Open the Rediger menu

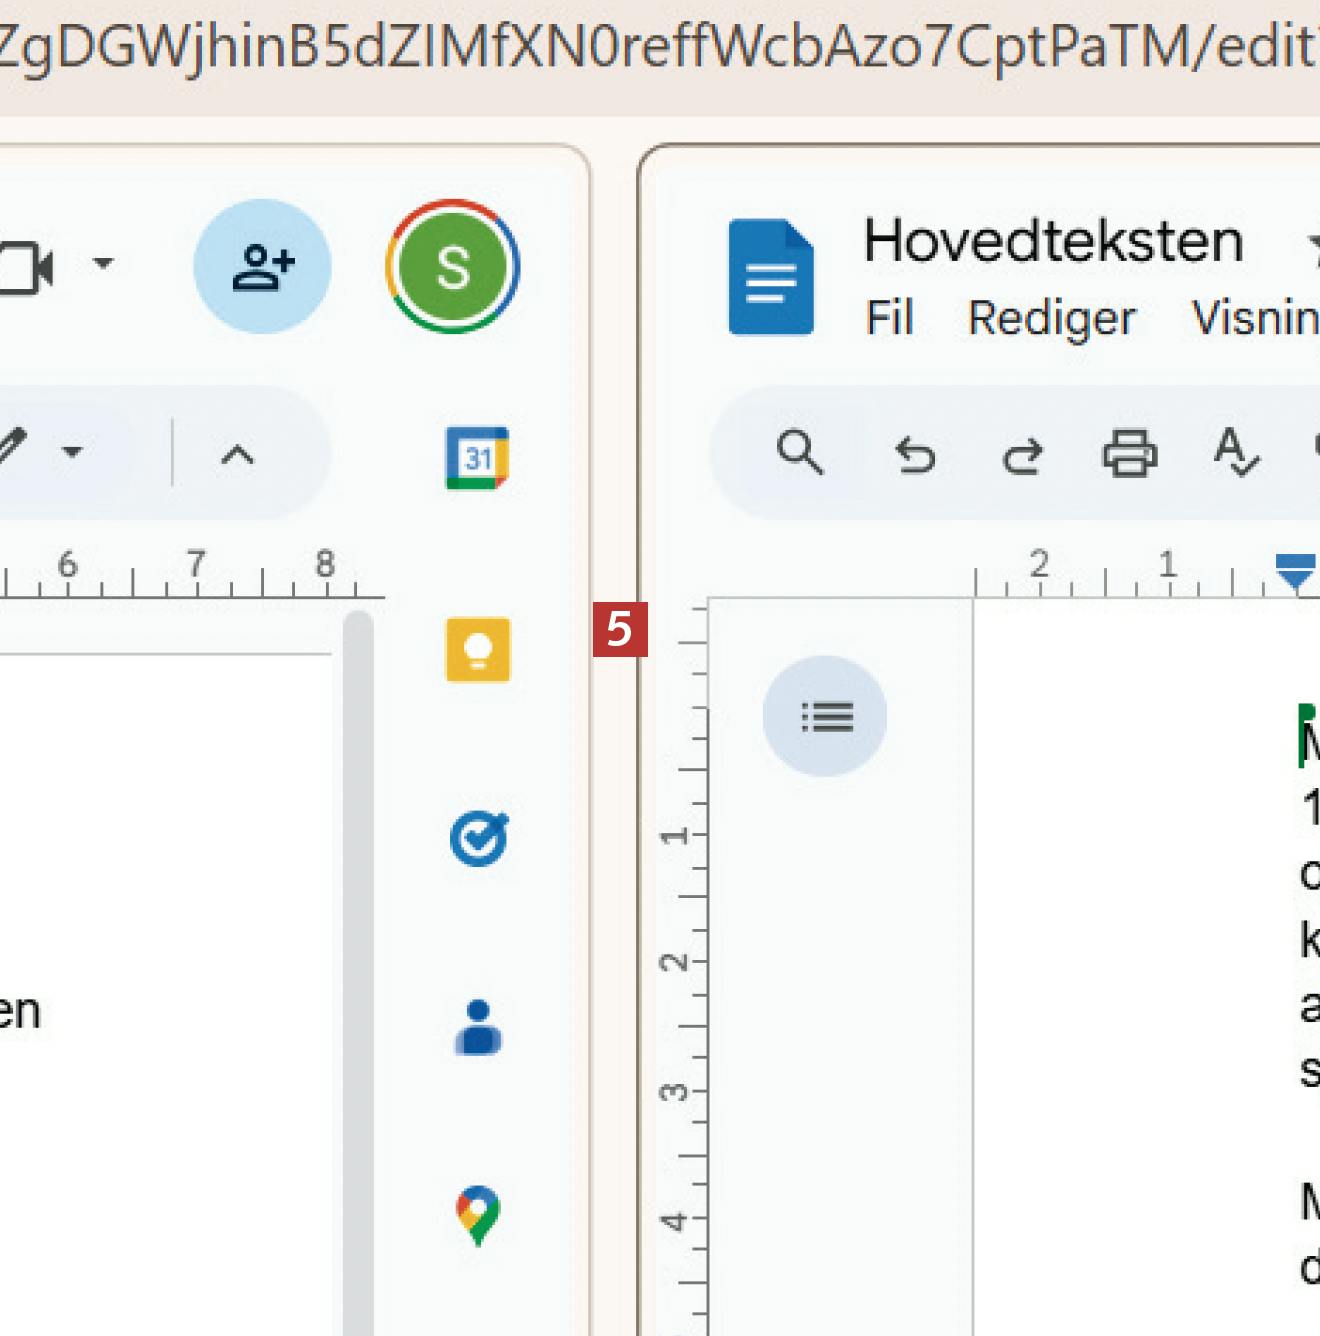[x=1051, y=319]
